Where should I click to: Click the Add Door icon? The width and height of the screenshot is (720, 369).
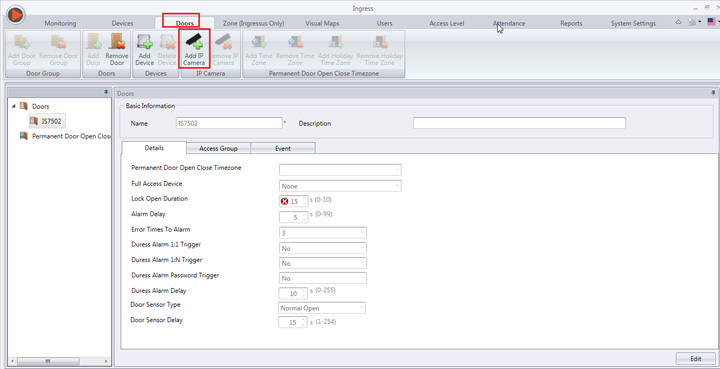coord(93,42)
